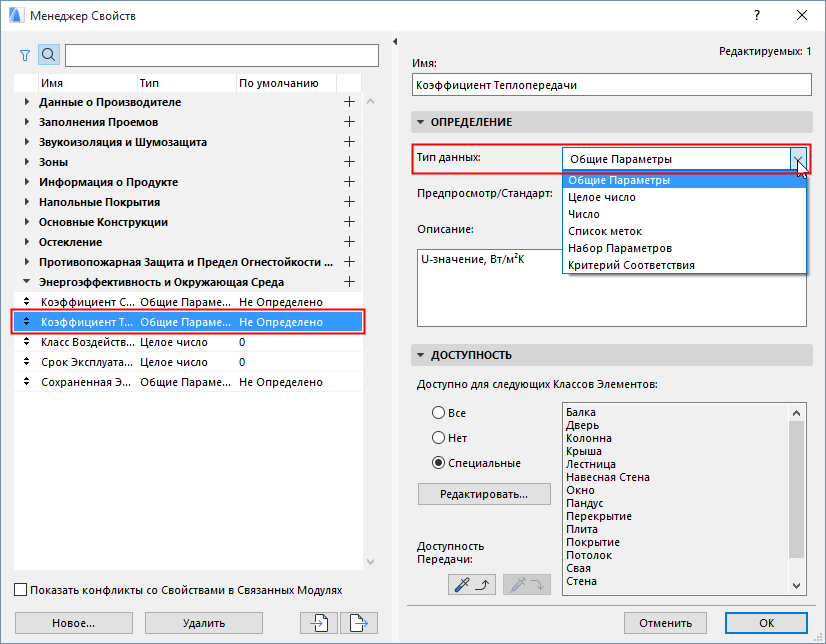Enable Показать конфликты со Свойствами checkbox
826x644 pixels.
21,590
